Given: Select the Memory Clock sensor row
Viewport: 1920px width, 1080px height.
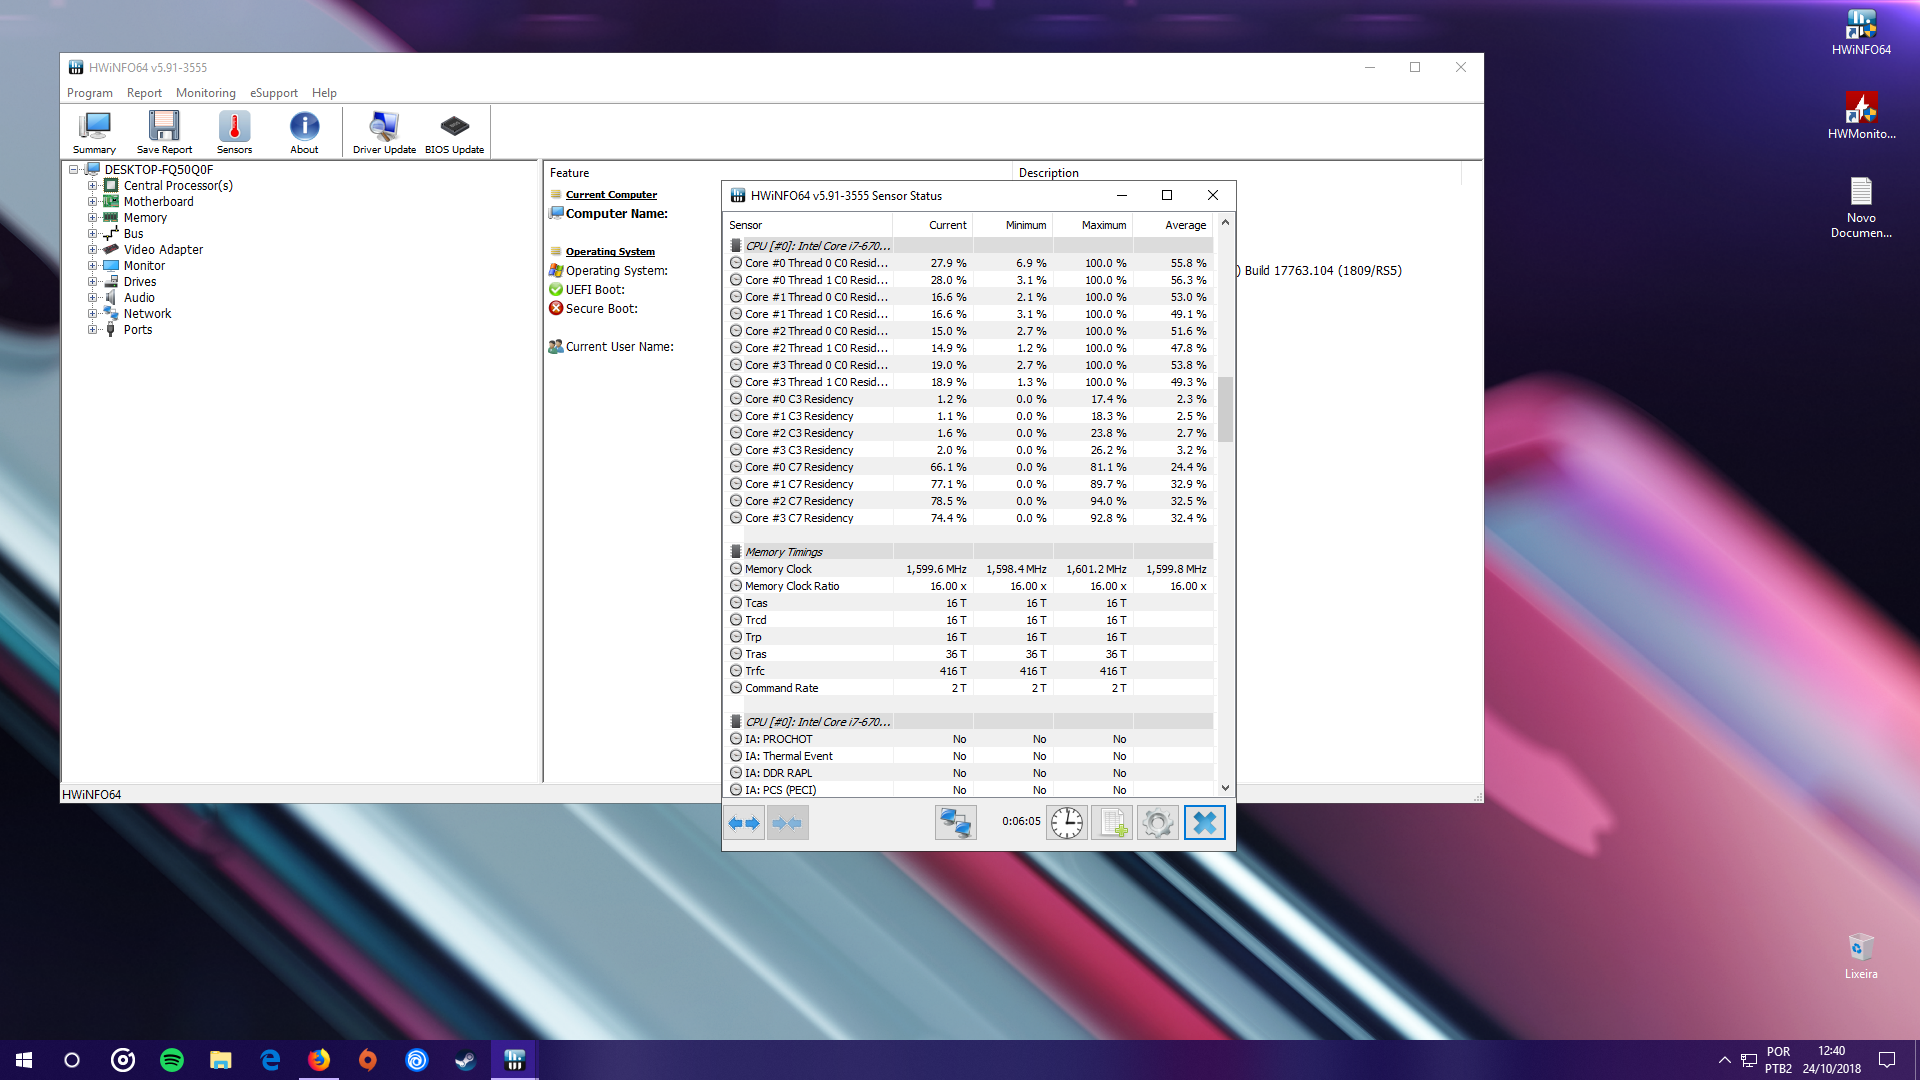Looking at the screenshot, I should click(x=968, y=569).
